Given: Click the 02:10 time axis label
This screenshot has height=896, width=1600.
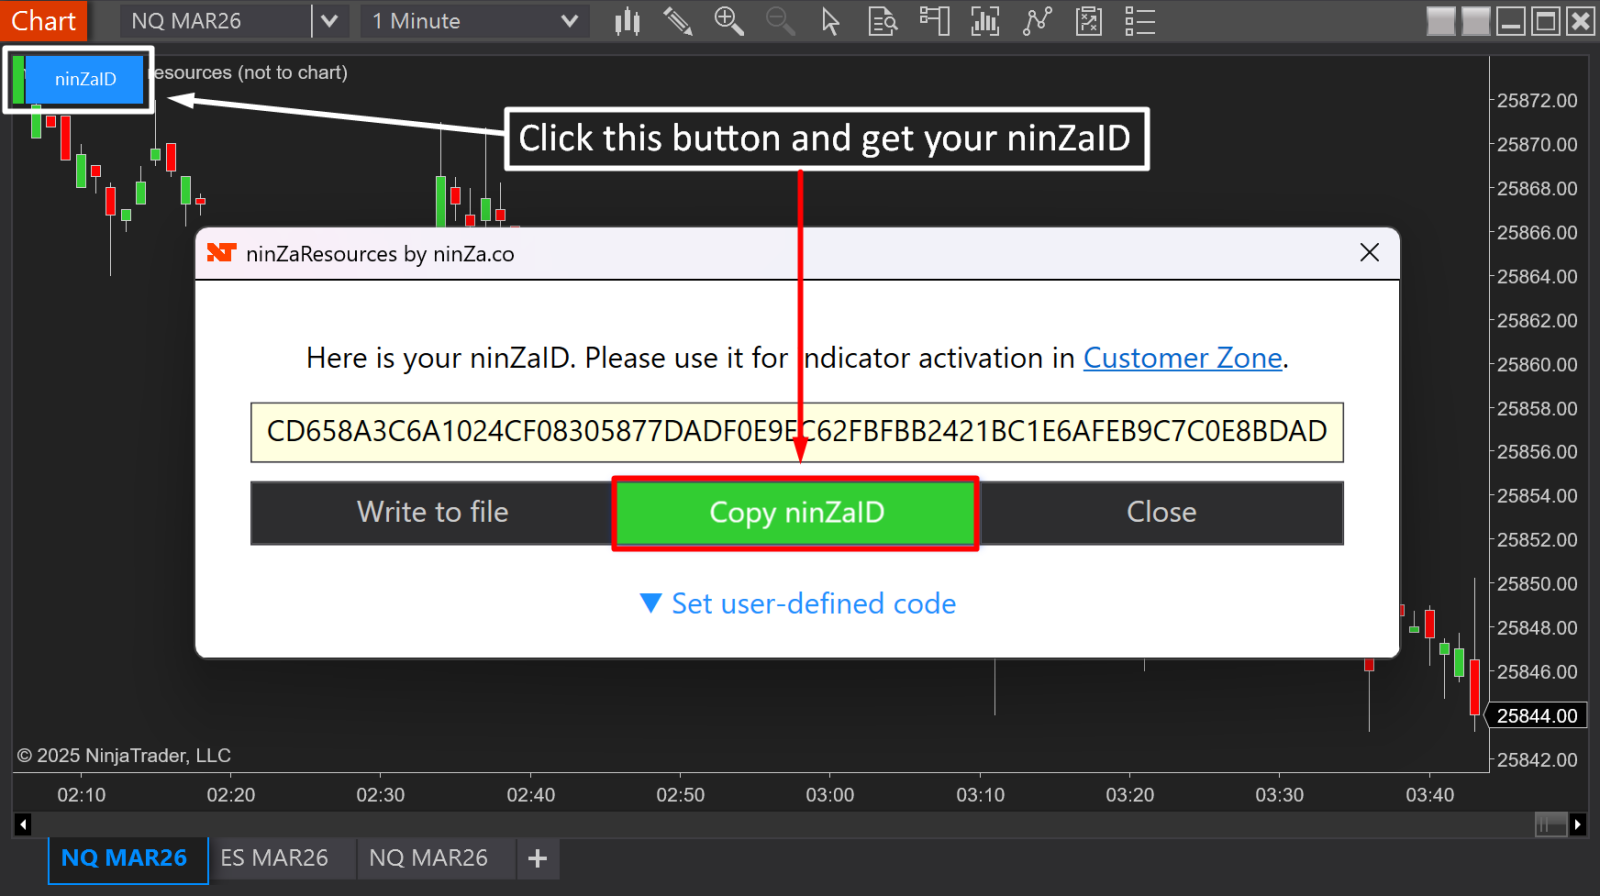Looking at the screenshot, I should point(81,795).
